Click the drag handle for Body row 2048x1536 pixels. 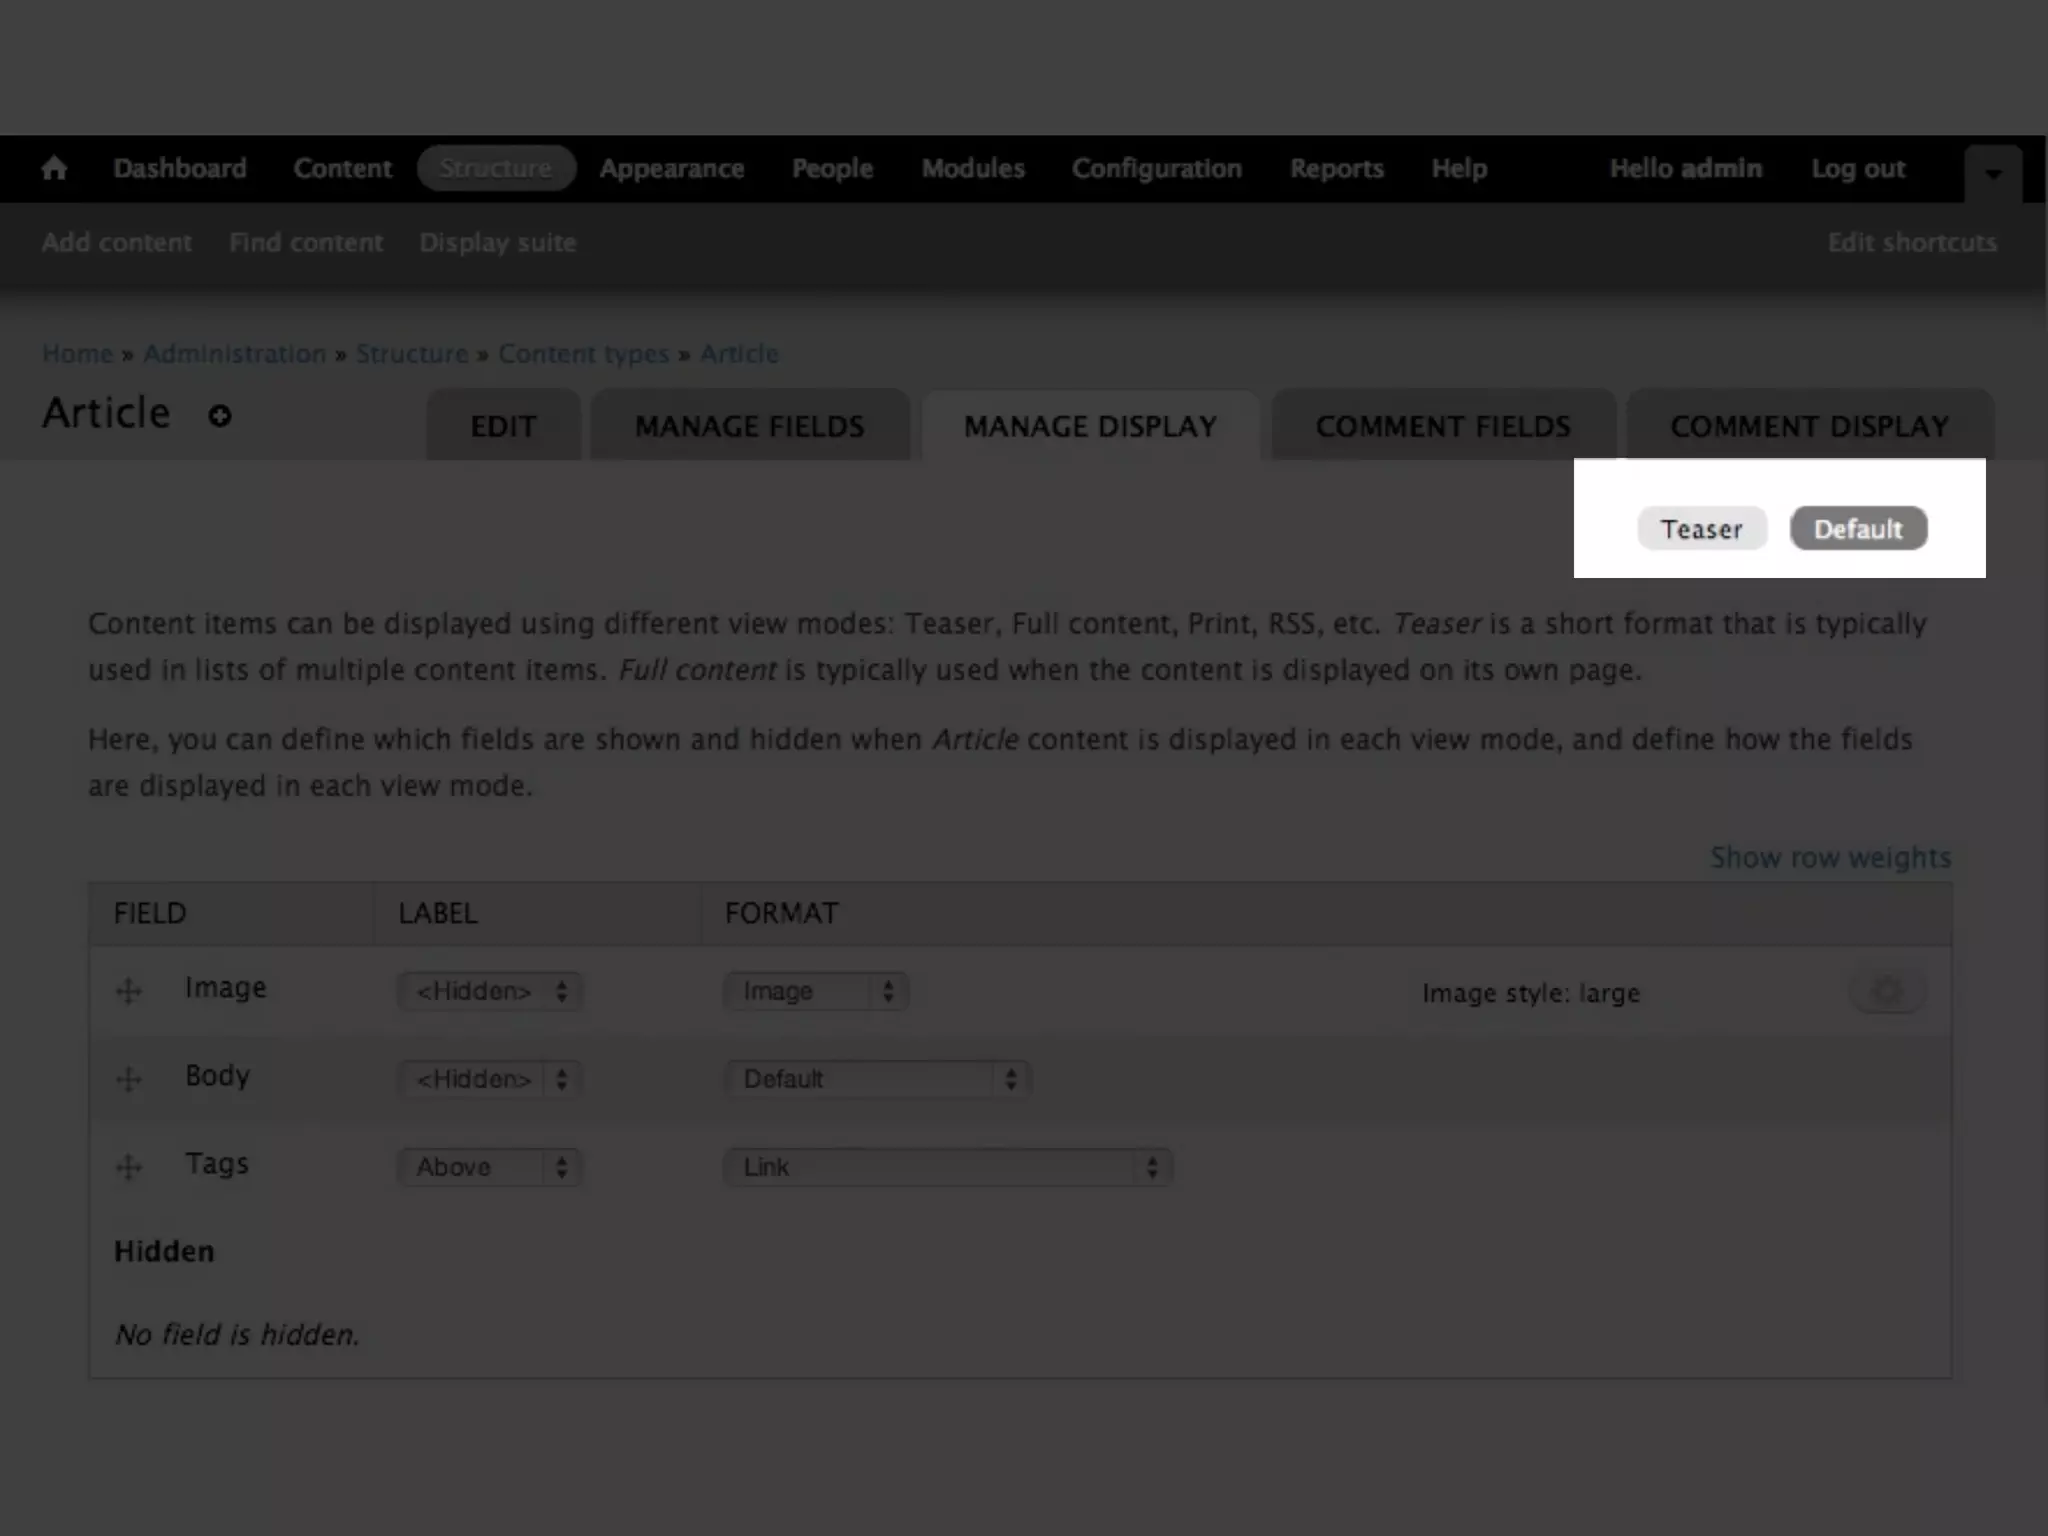pyautogui.click(x=129, y=1079)
